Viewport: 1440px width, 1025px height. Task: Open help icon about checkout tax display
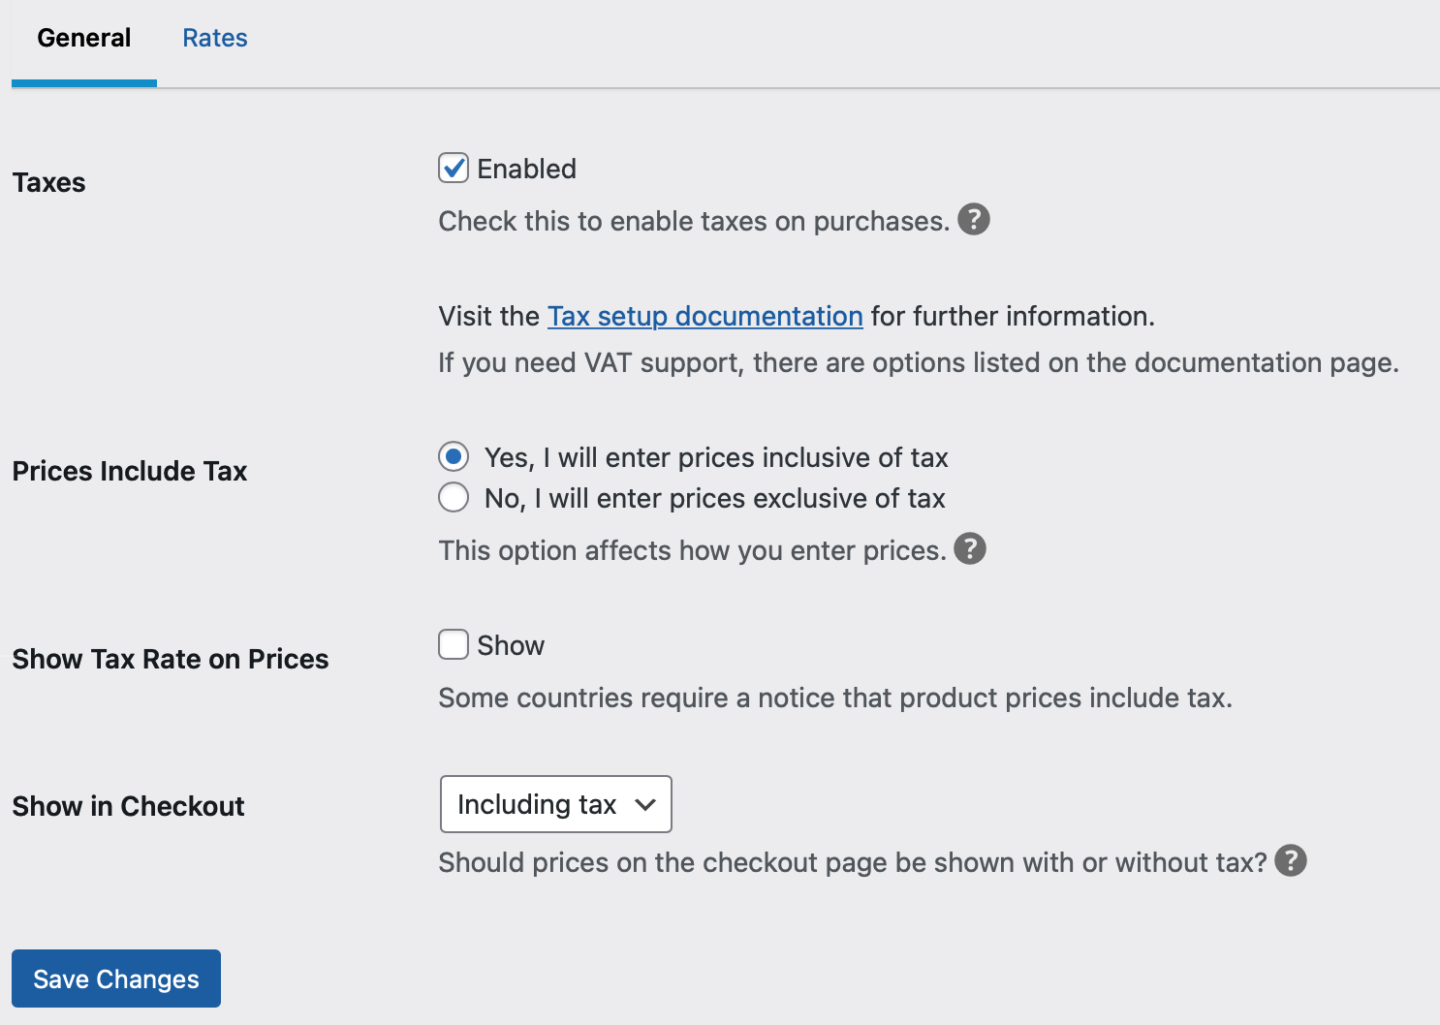point(1290,860)
